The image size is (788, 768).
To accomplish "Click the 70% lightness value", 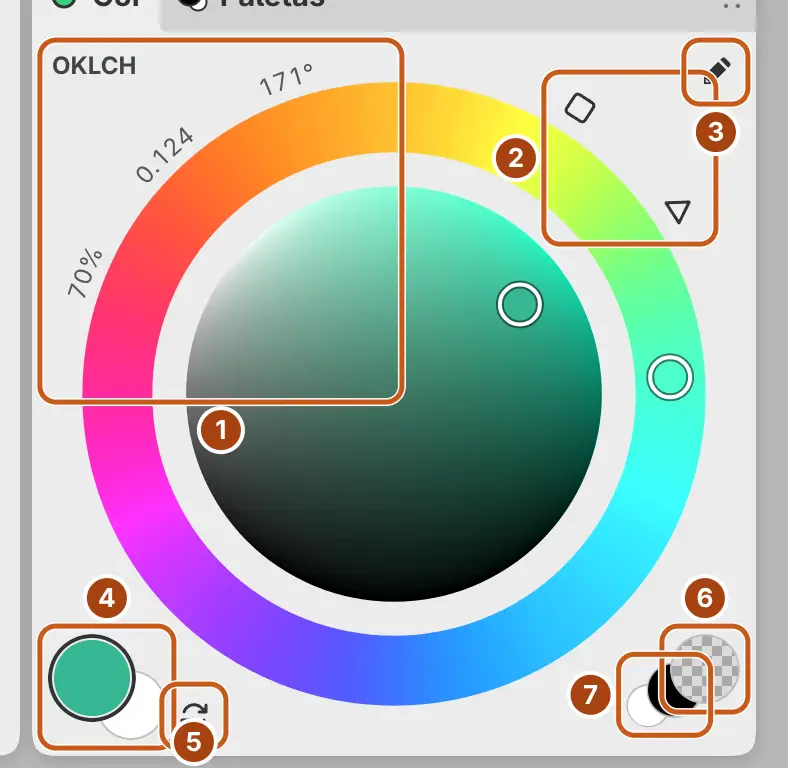I will click(x=85, y=273).
